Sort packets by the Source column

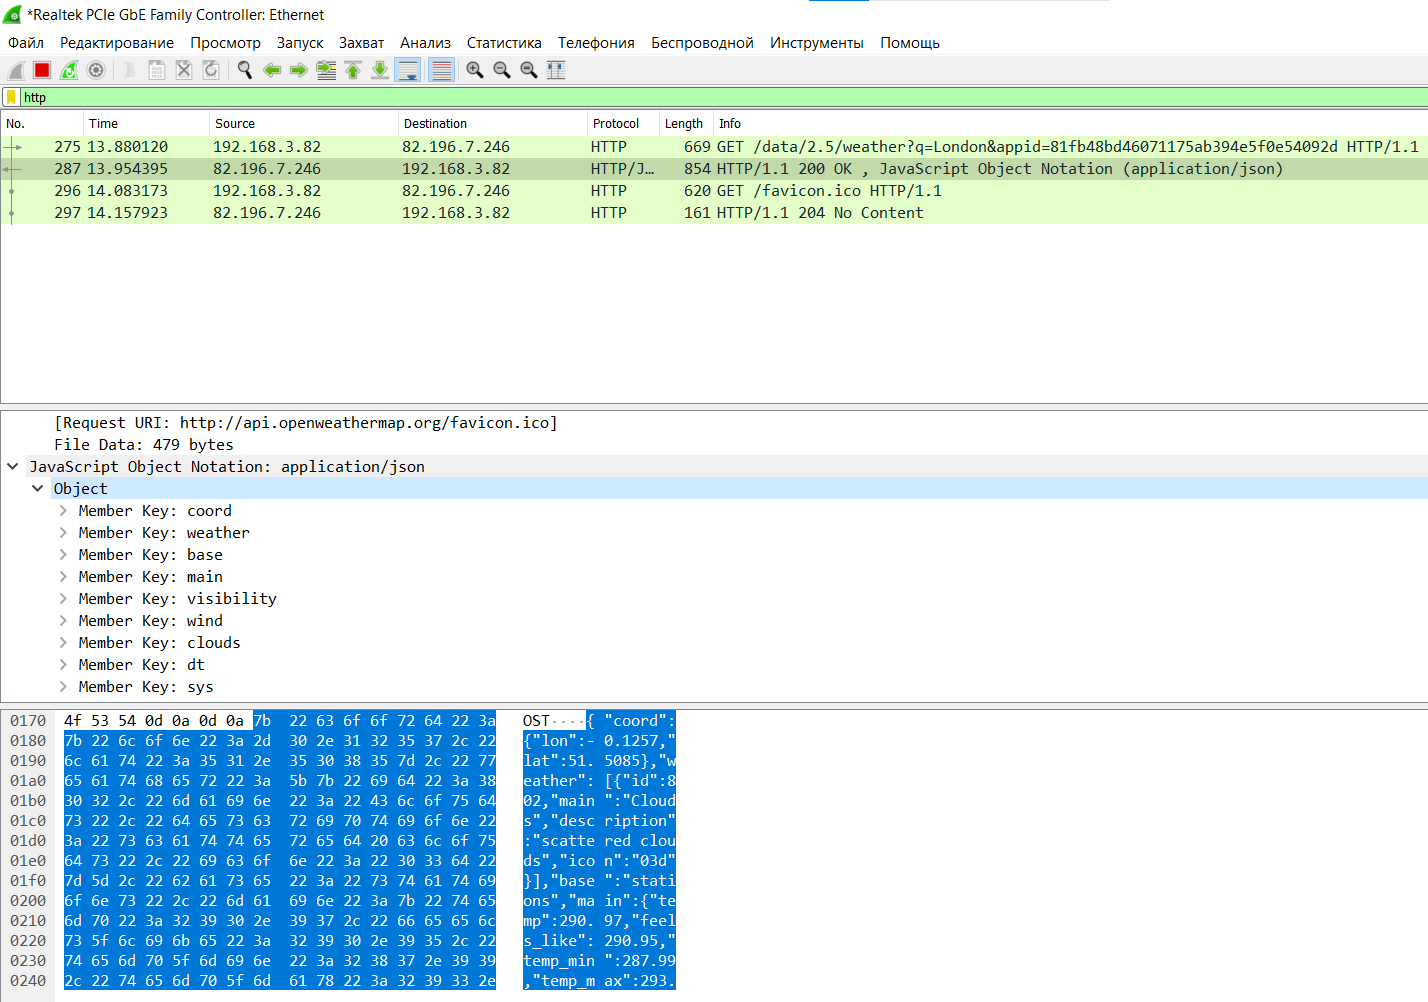click(235, 124)
